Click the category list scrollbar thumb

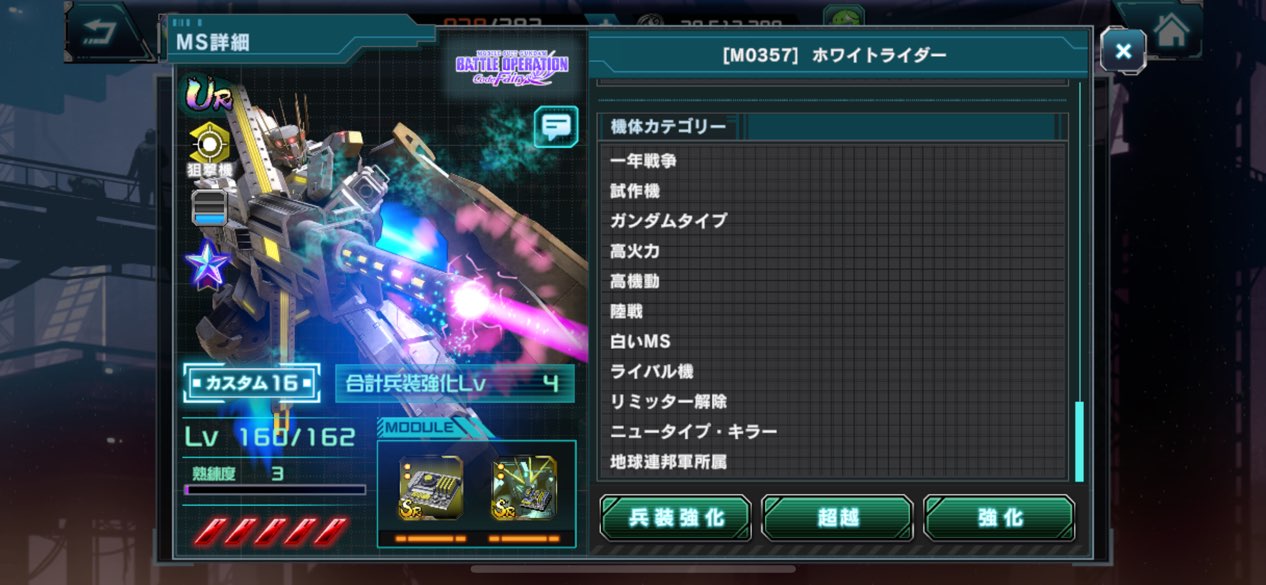click(x=1079, y=441)
